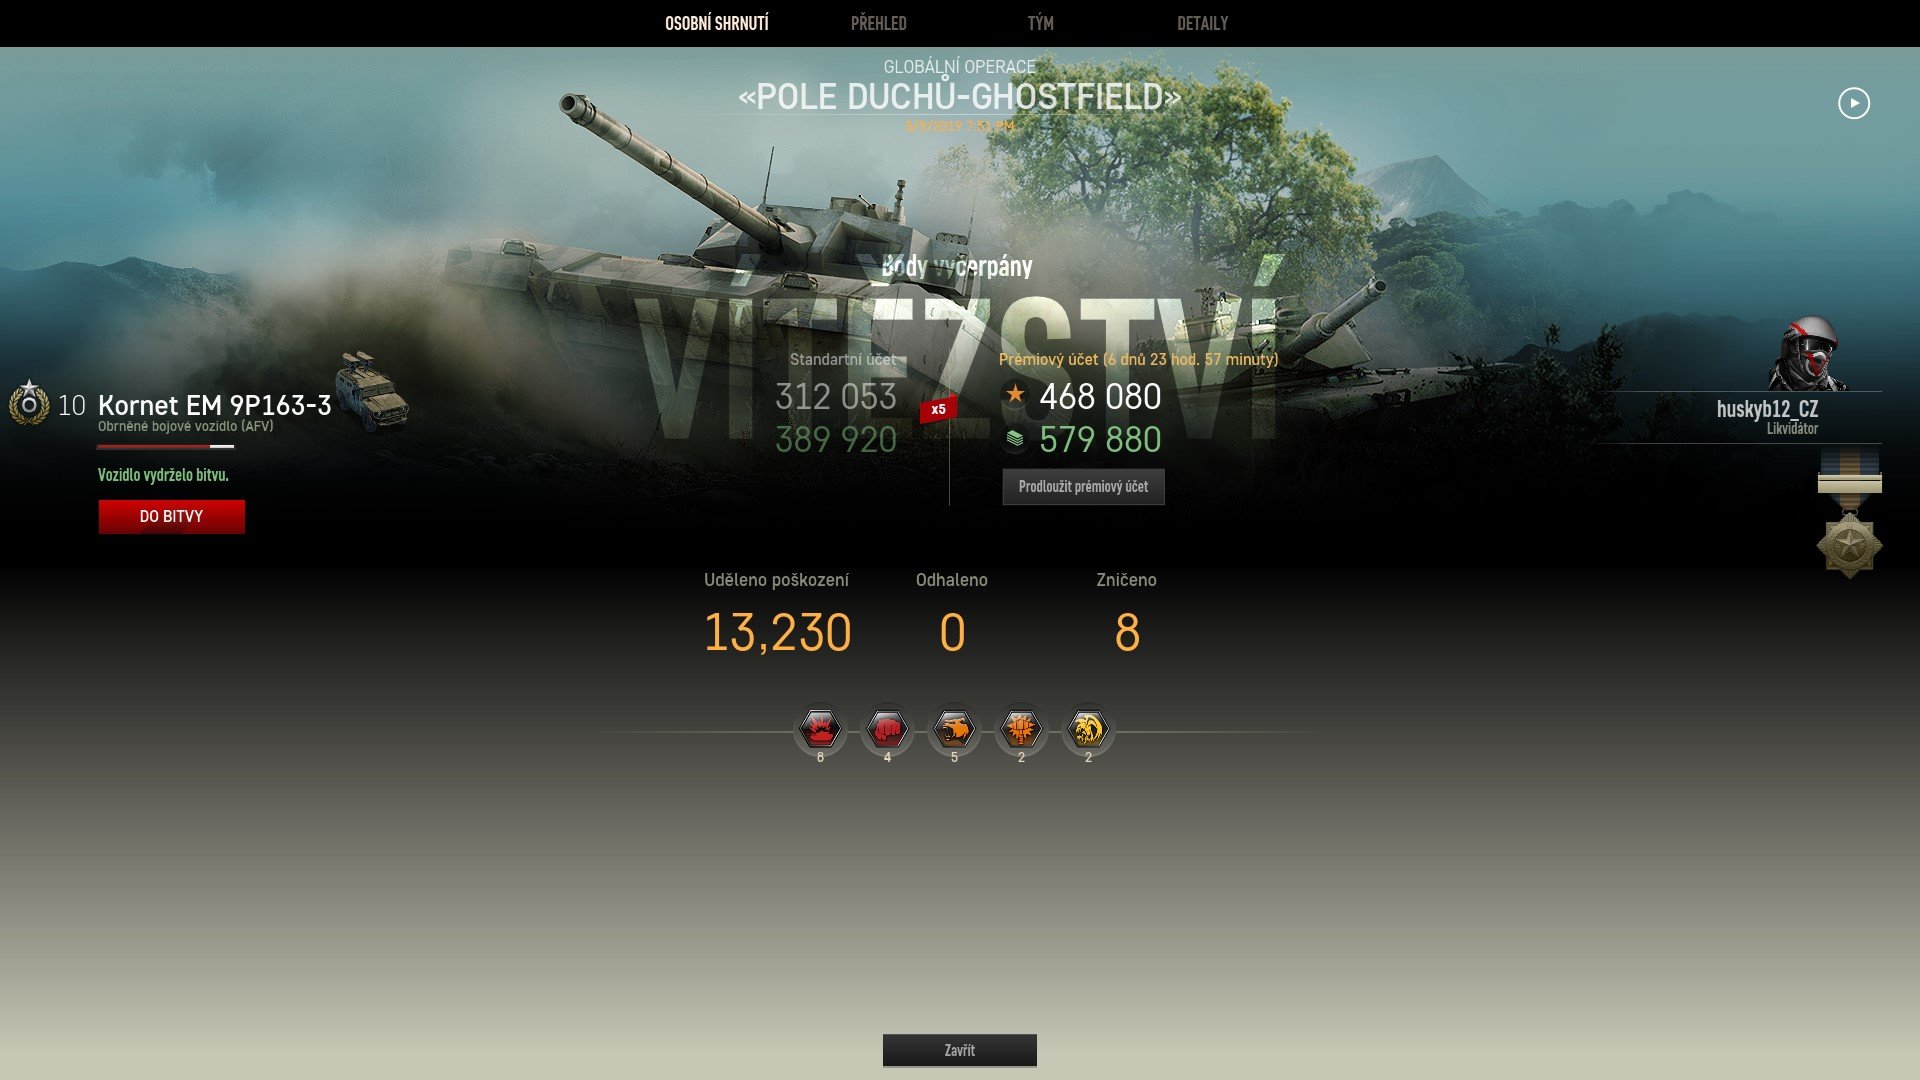The width and height of the screenshot is (1920, 1080).
Task: Select the golden lion achievement badge
Action: tap(1088, 730)
